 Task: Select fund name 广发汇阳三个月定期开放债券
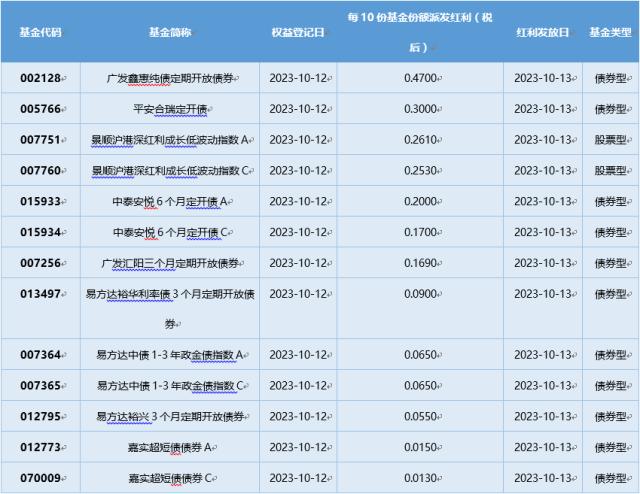pos(170,263)
